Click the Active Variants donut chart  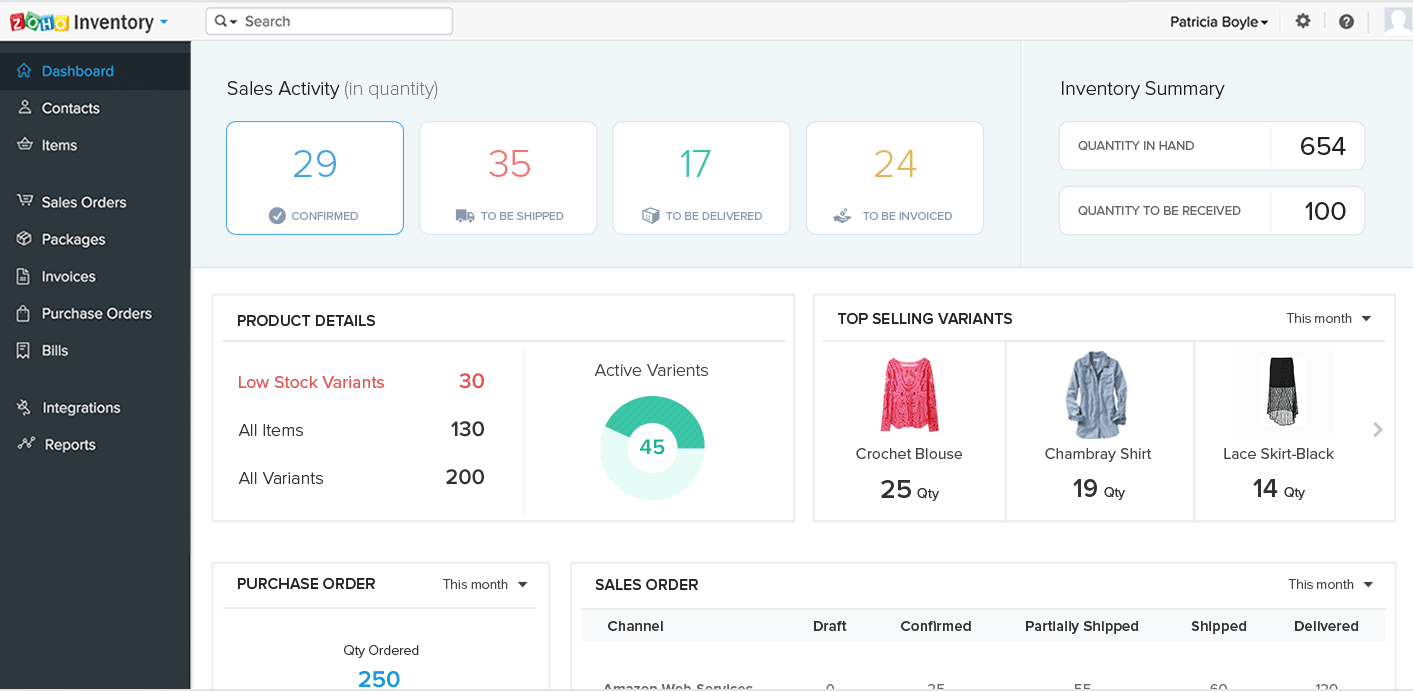(652, 447)
